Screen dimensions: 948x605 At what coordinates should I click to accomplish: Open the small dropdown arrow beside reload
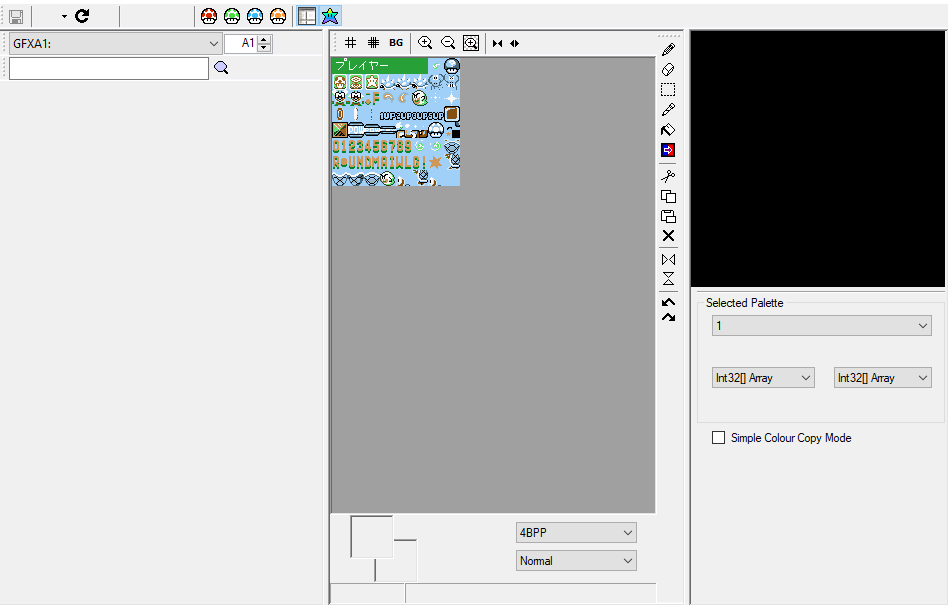pos(64,16)
